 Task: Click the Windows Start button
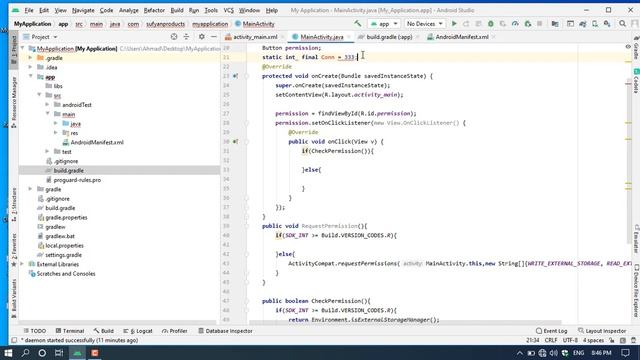8,353
